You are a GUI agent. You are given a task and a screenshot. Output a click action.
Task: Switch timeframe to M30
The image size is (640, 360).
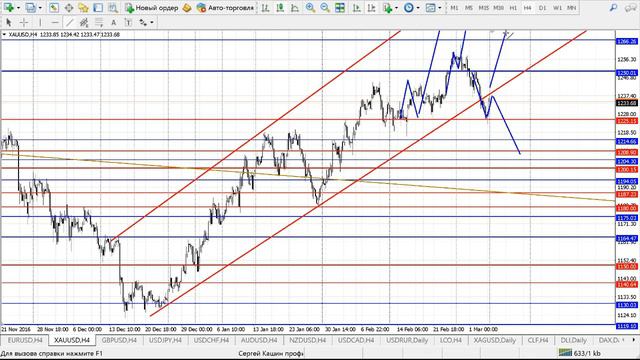pos(498,8)
